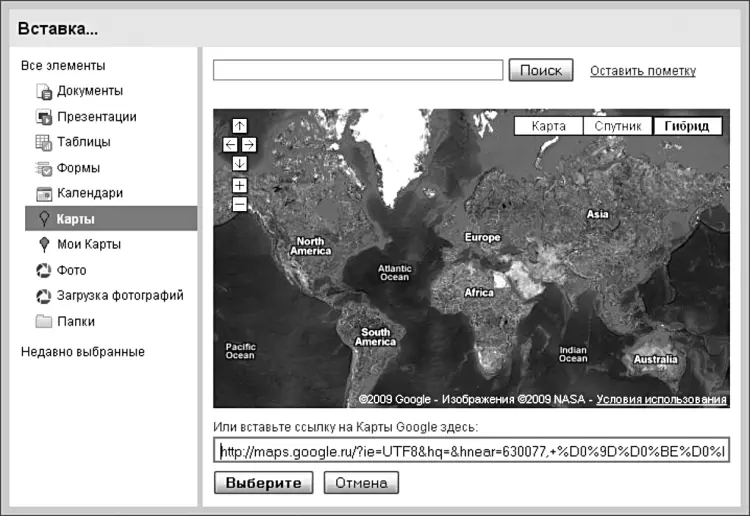Select Недавно выбранные heading
This screenshot has height=516, width=750.
click(x=83, y=352)
